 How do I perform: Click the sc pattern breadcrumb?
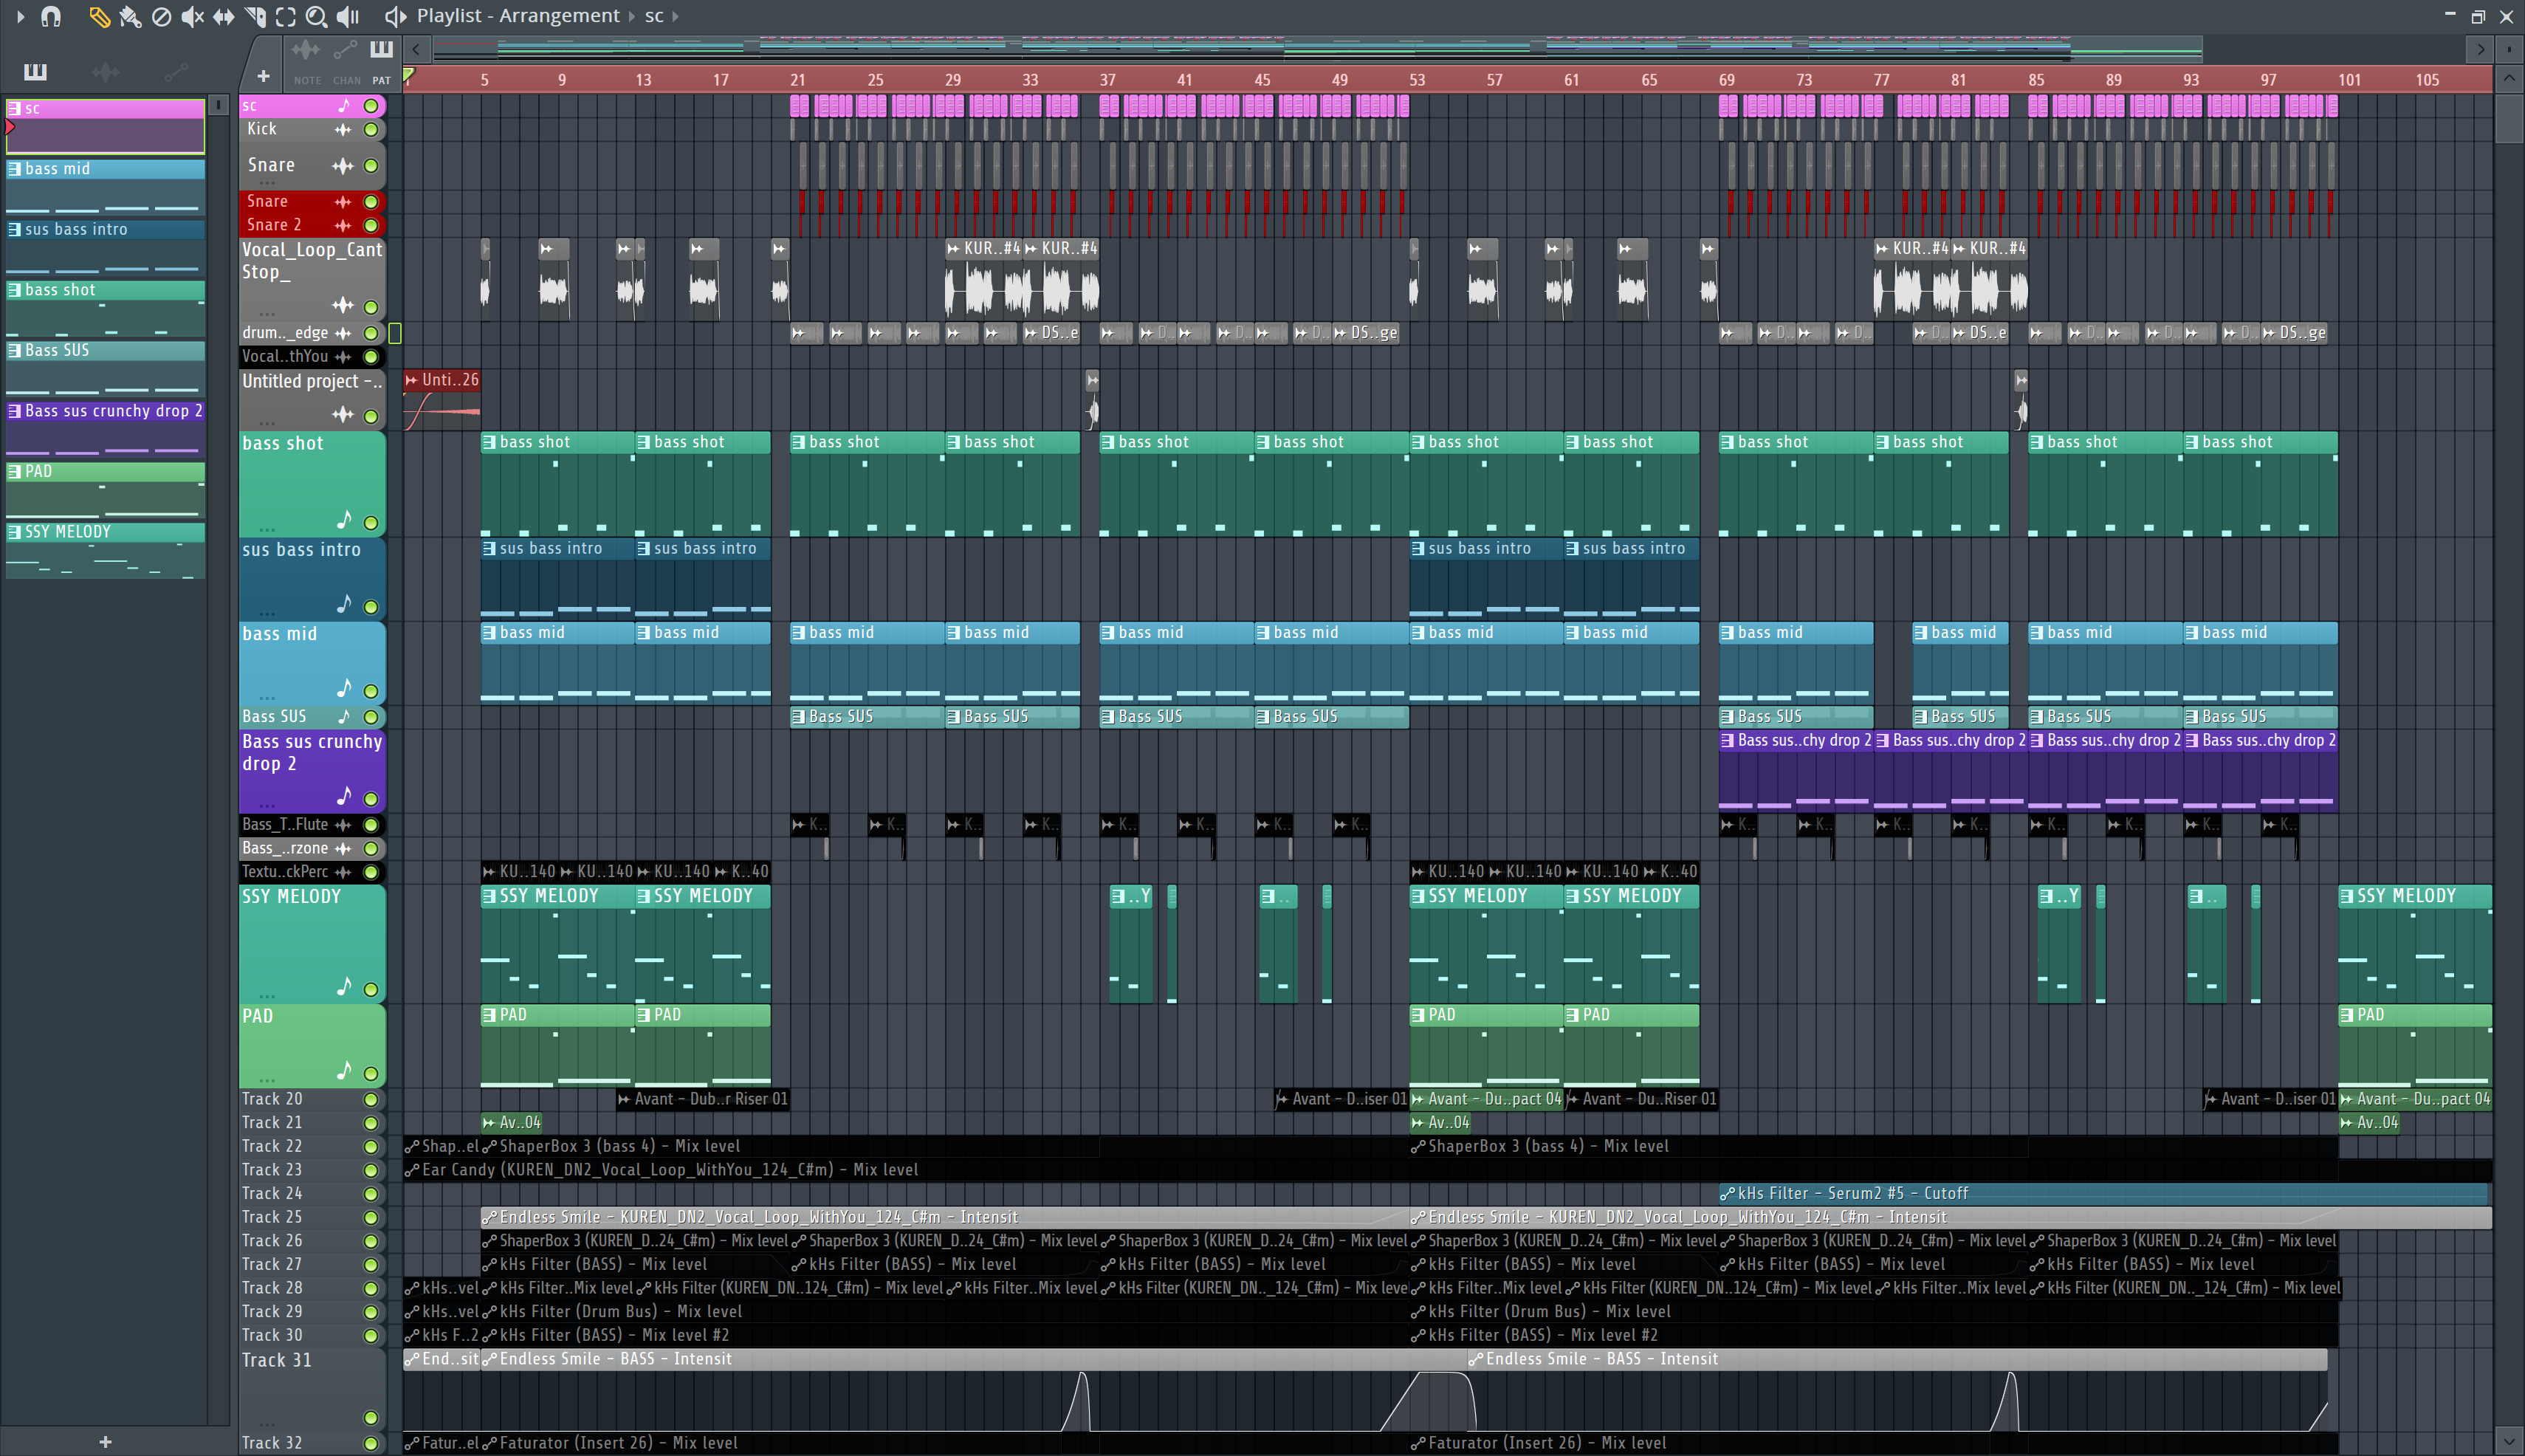point(654,16)
